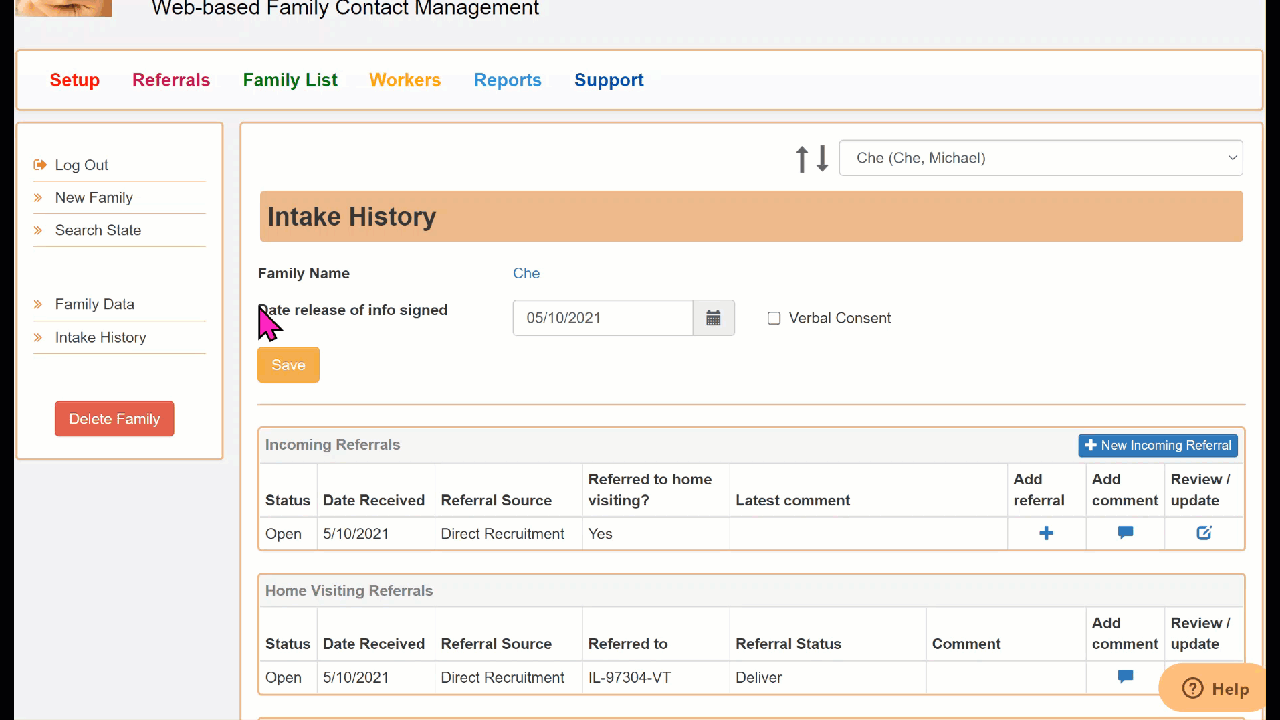Click the Referral Status column header
1280x720 pixels.
(788, 644)
